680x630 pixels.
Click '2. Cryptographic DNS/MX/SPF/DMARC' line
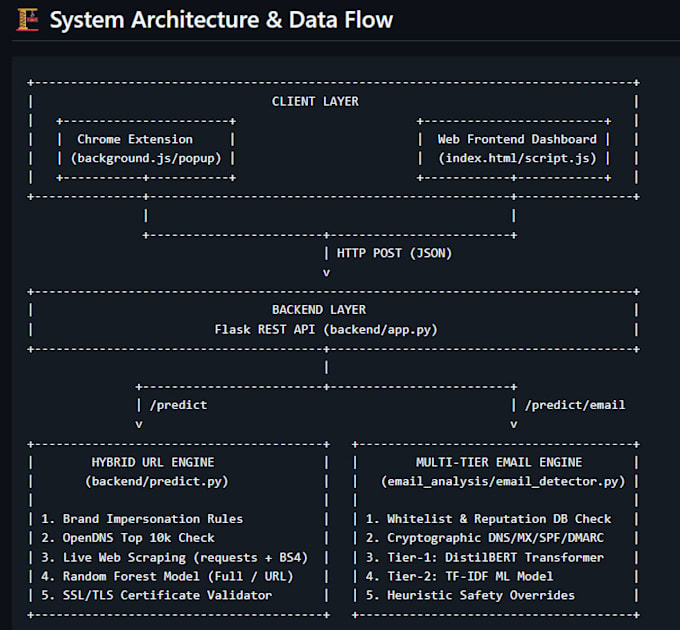pyautogui.click(x=485, y=538)
